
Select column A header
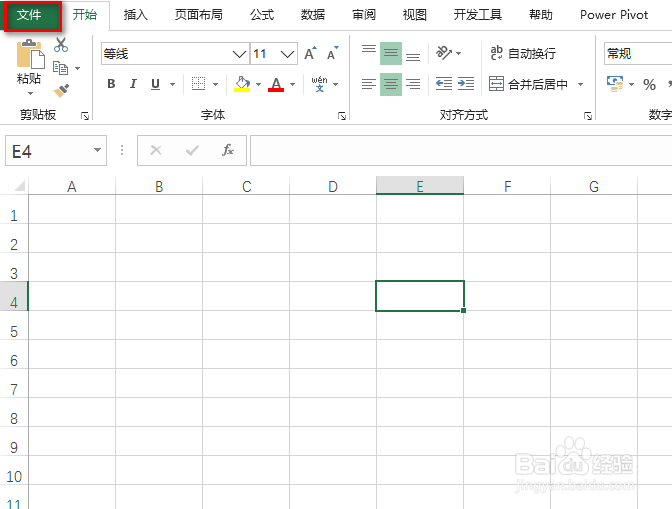[x=72, y=186]
